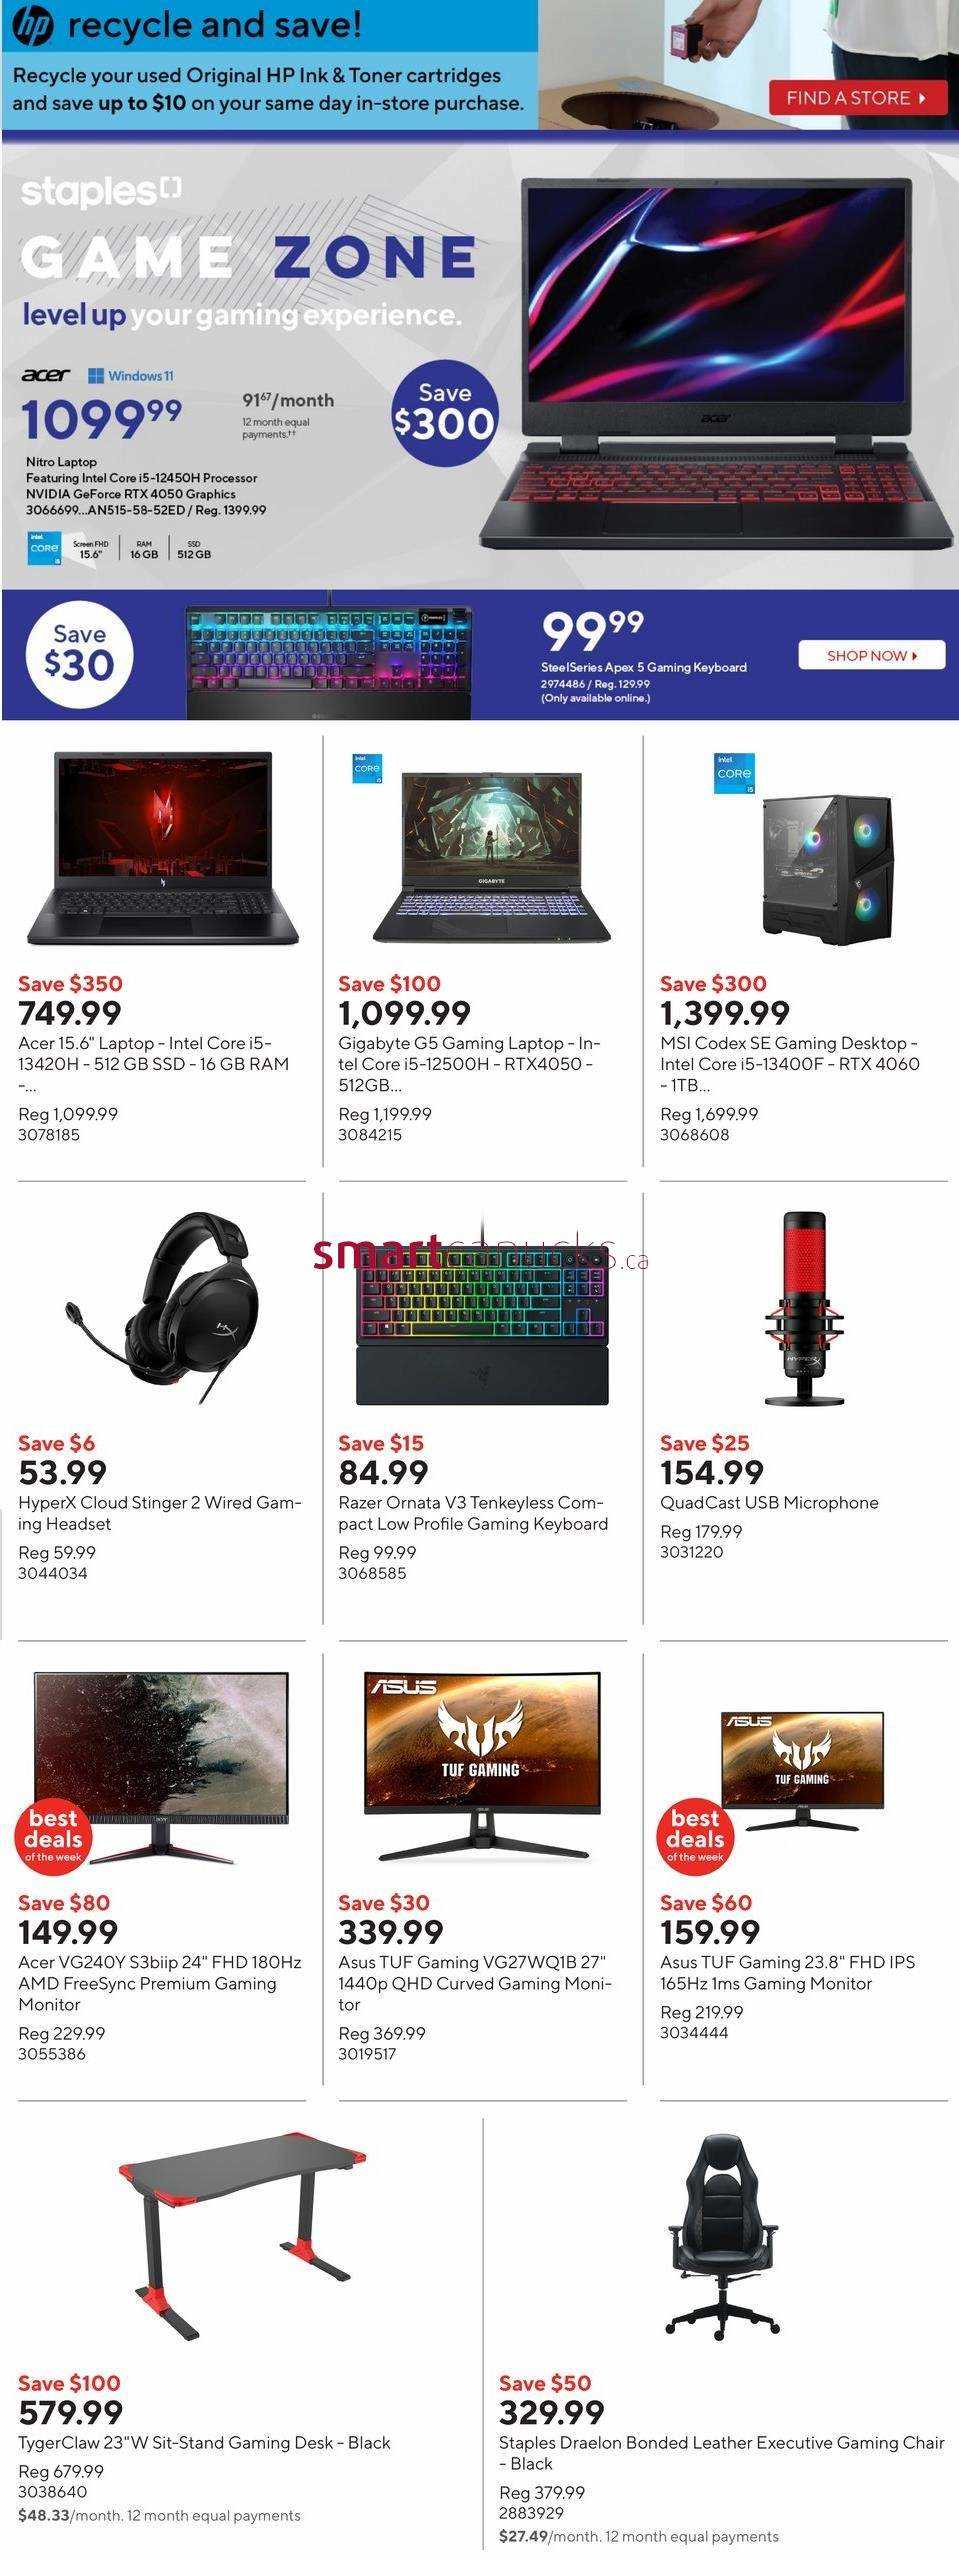Click the Windows 11 logo

pos(131,376)
